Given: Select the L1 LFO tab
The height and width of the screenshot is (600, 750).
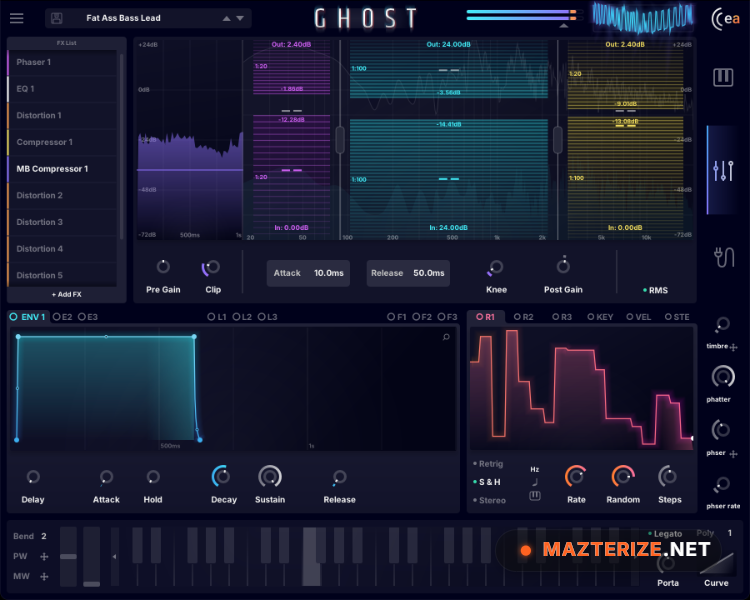Looking at the screenshot, I should 217,317.
